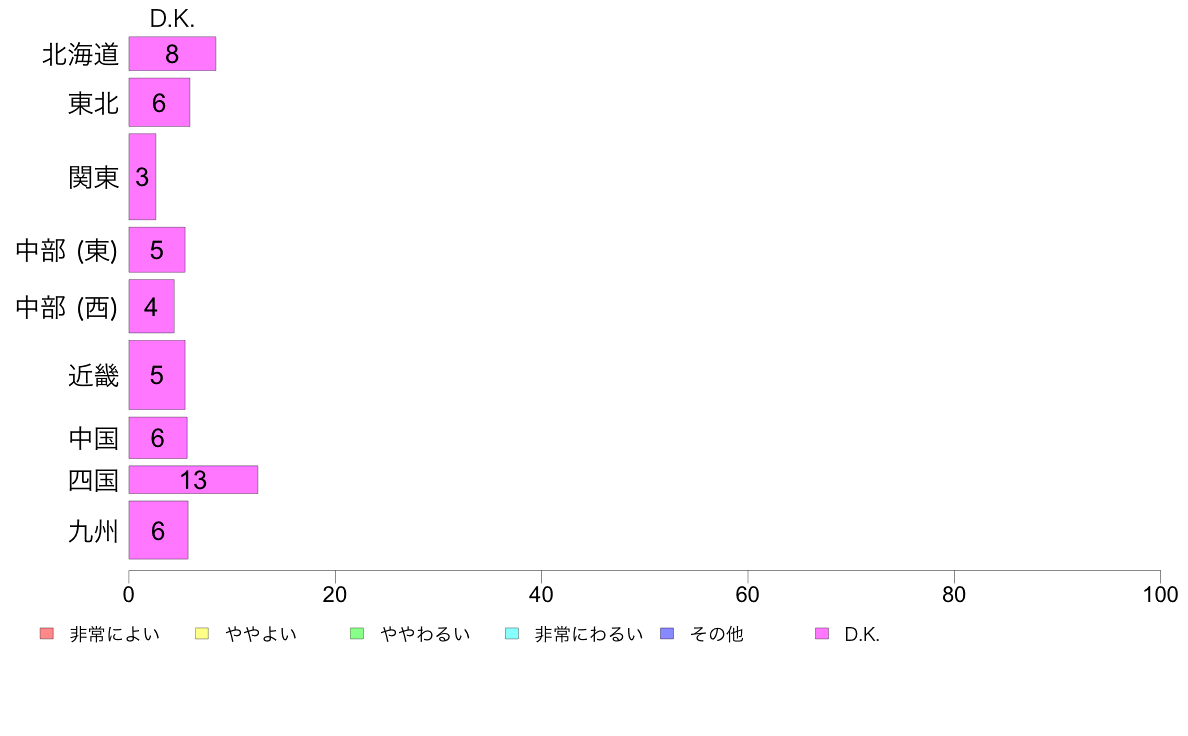The height and width of the screenshot is (736, 1188).
Task: Select the 近畿 bar showing 5
Action: [x=157, y=375]
